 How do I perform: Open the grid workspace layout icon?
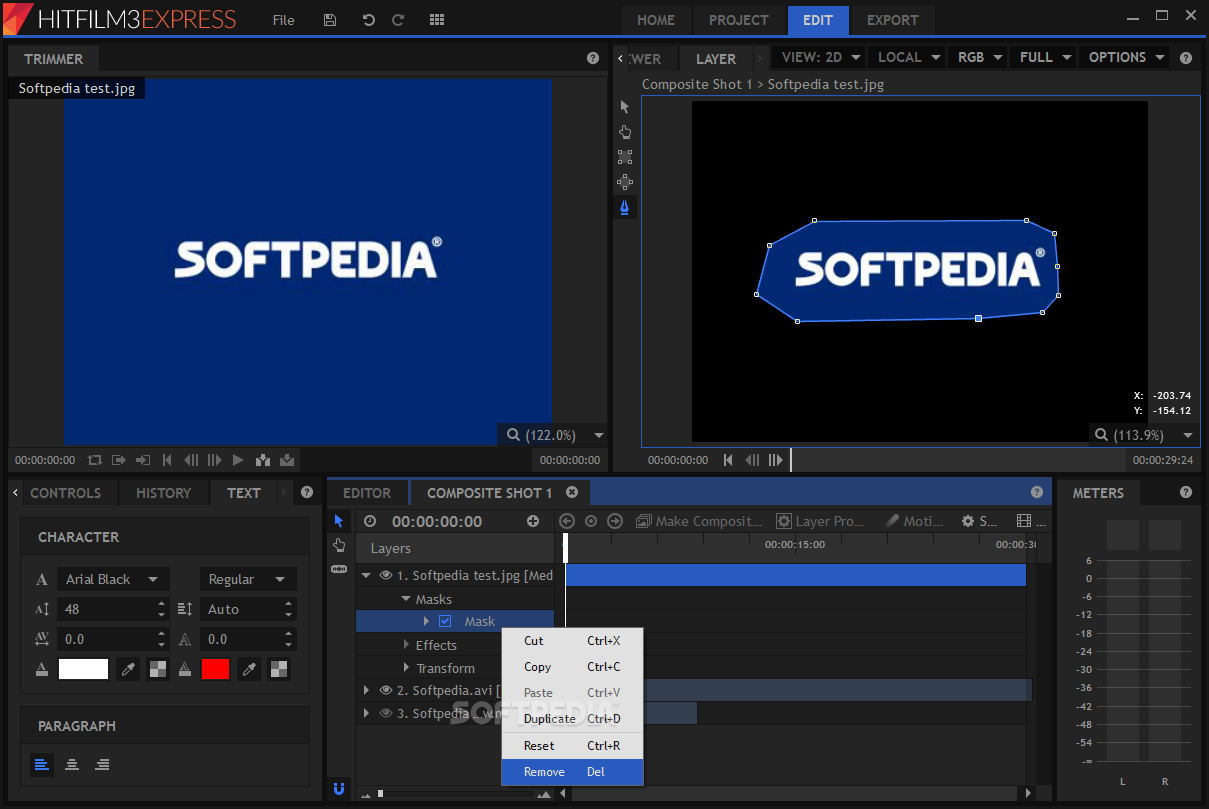(436, 20)
